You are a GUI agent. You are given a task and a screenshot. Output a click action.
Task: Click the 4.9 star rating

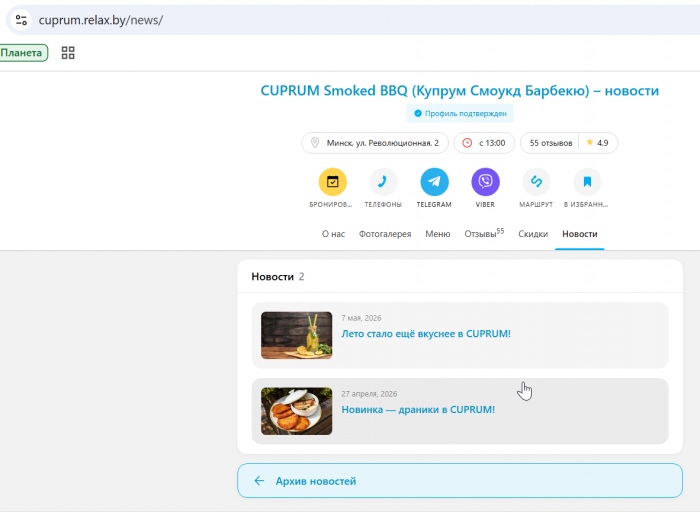point(597,143)
